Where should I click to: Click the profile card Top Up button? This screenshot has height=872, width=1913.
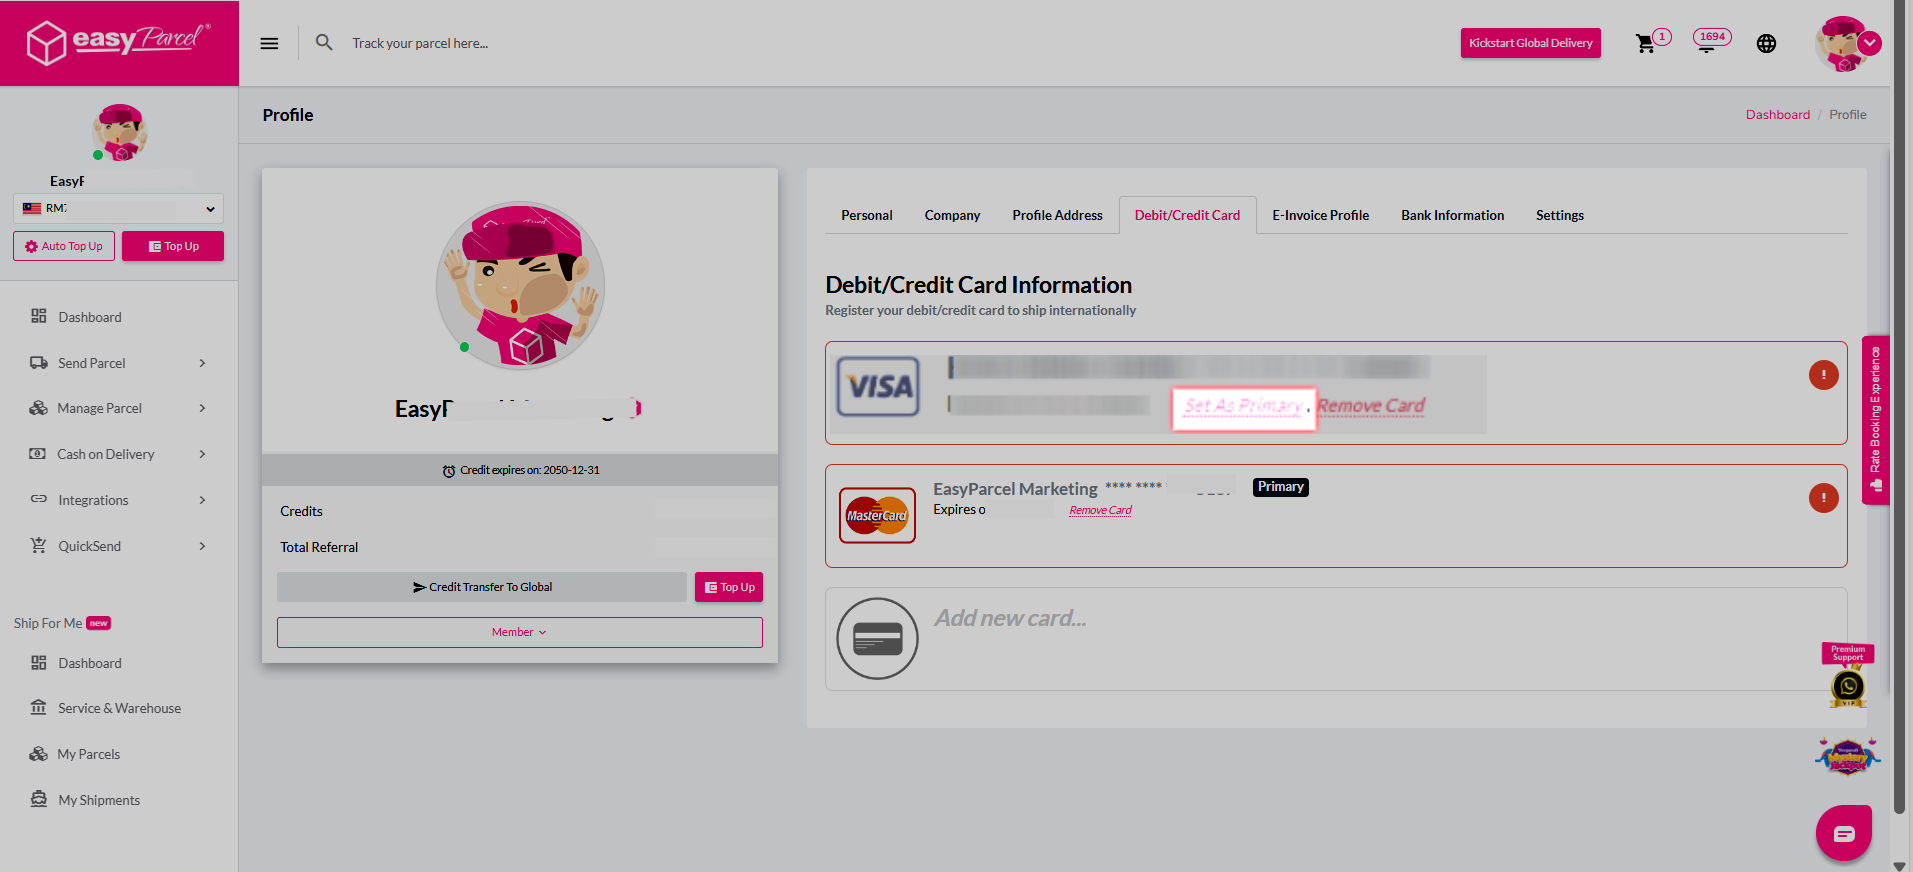[729, 587]
